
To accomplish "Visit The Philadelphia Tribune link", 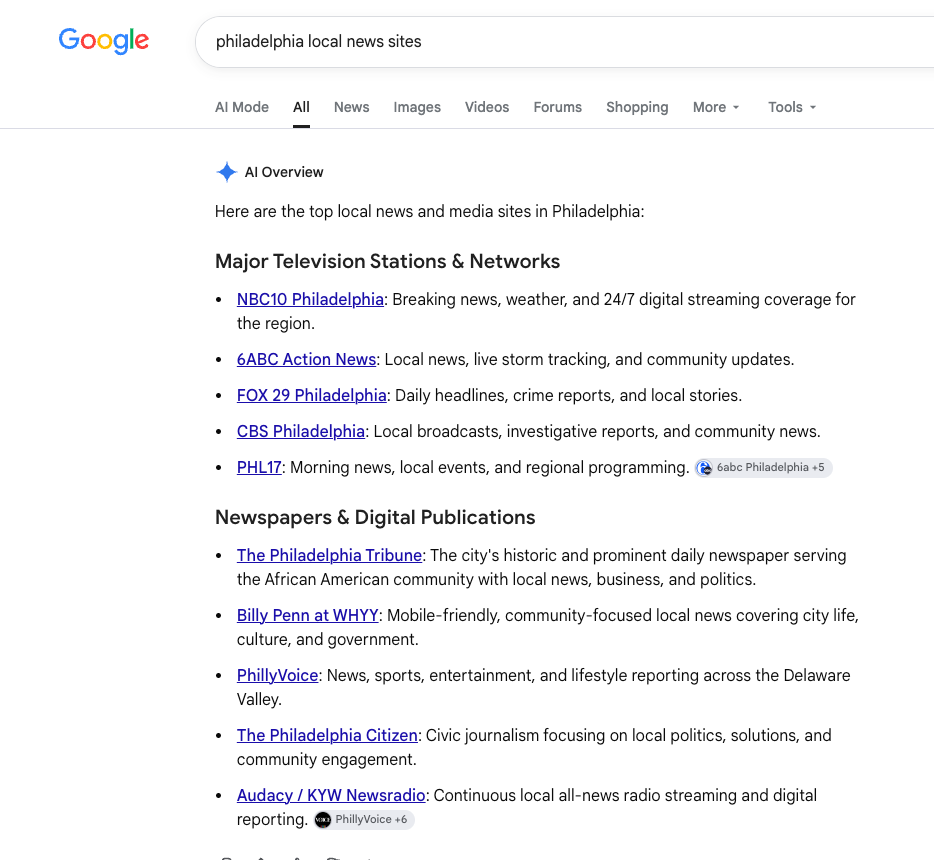I will 329,555.
